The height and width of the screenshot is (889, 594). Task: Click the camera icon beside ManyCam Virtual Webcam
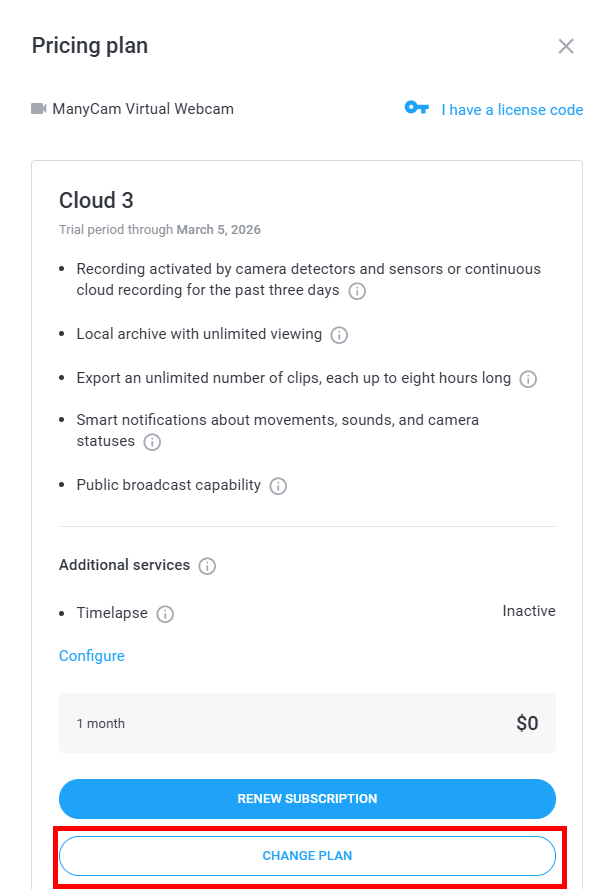point(39,108)
